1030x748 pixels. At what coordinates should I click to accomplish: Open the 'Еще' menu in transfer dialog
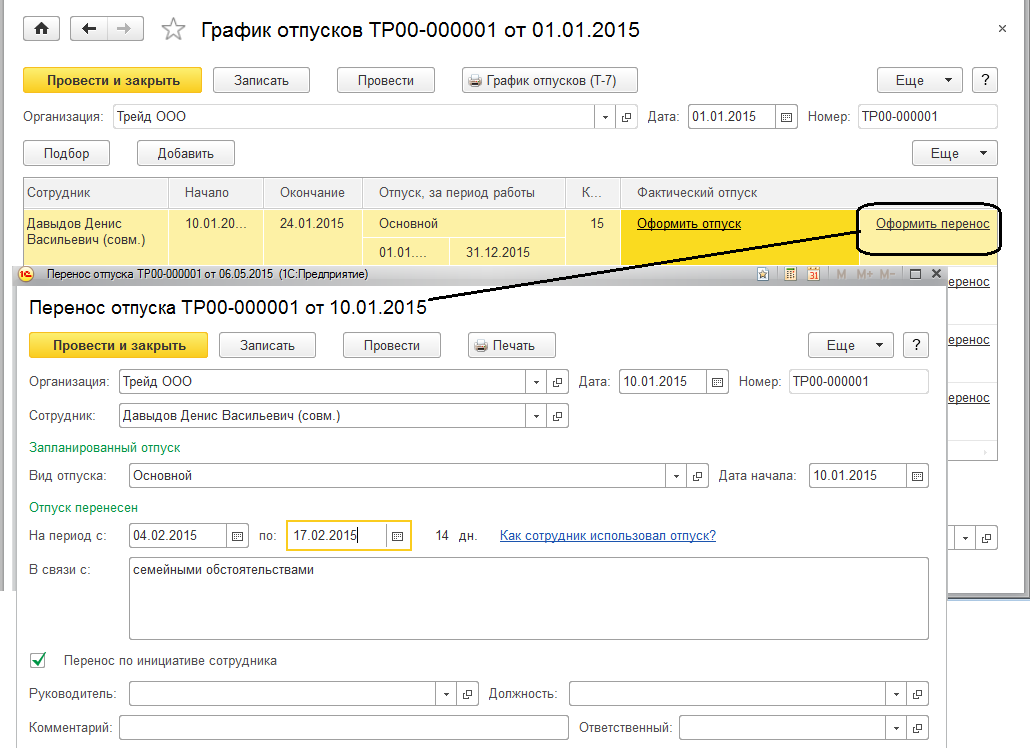point(850,345)
